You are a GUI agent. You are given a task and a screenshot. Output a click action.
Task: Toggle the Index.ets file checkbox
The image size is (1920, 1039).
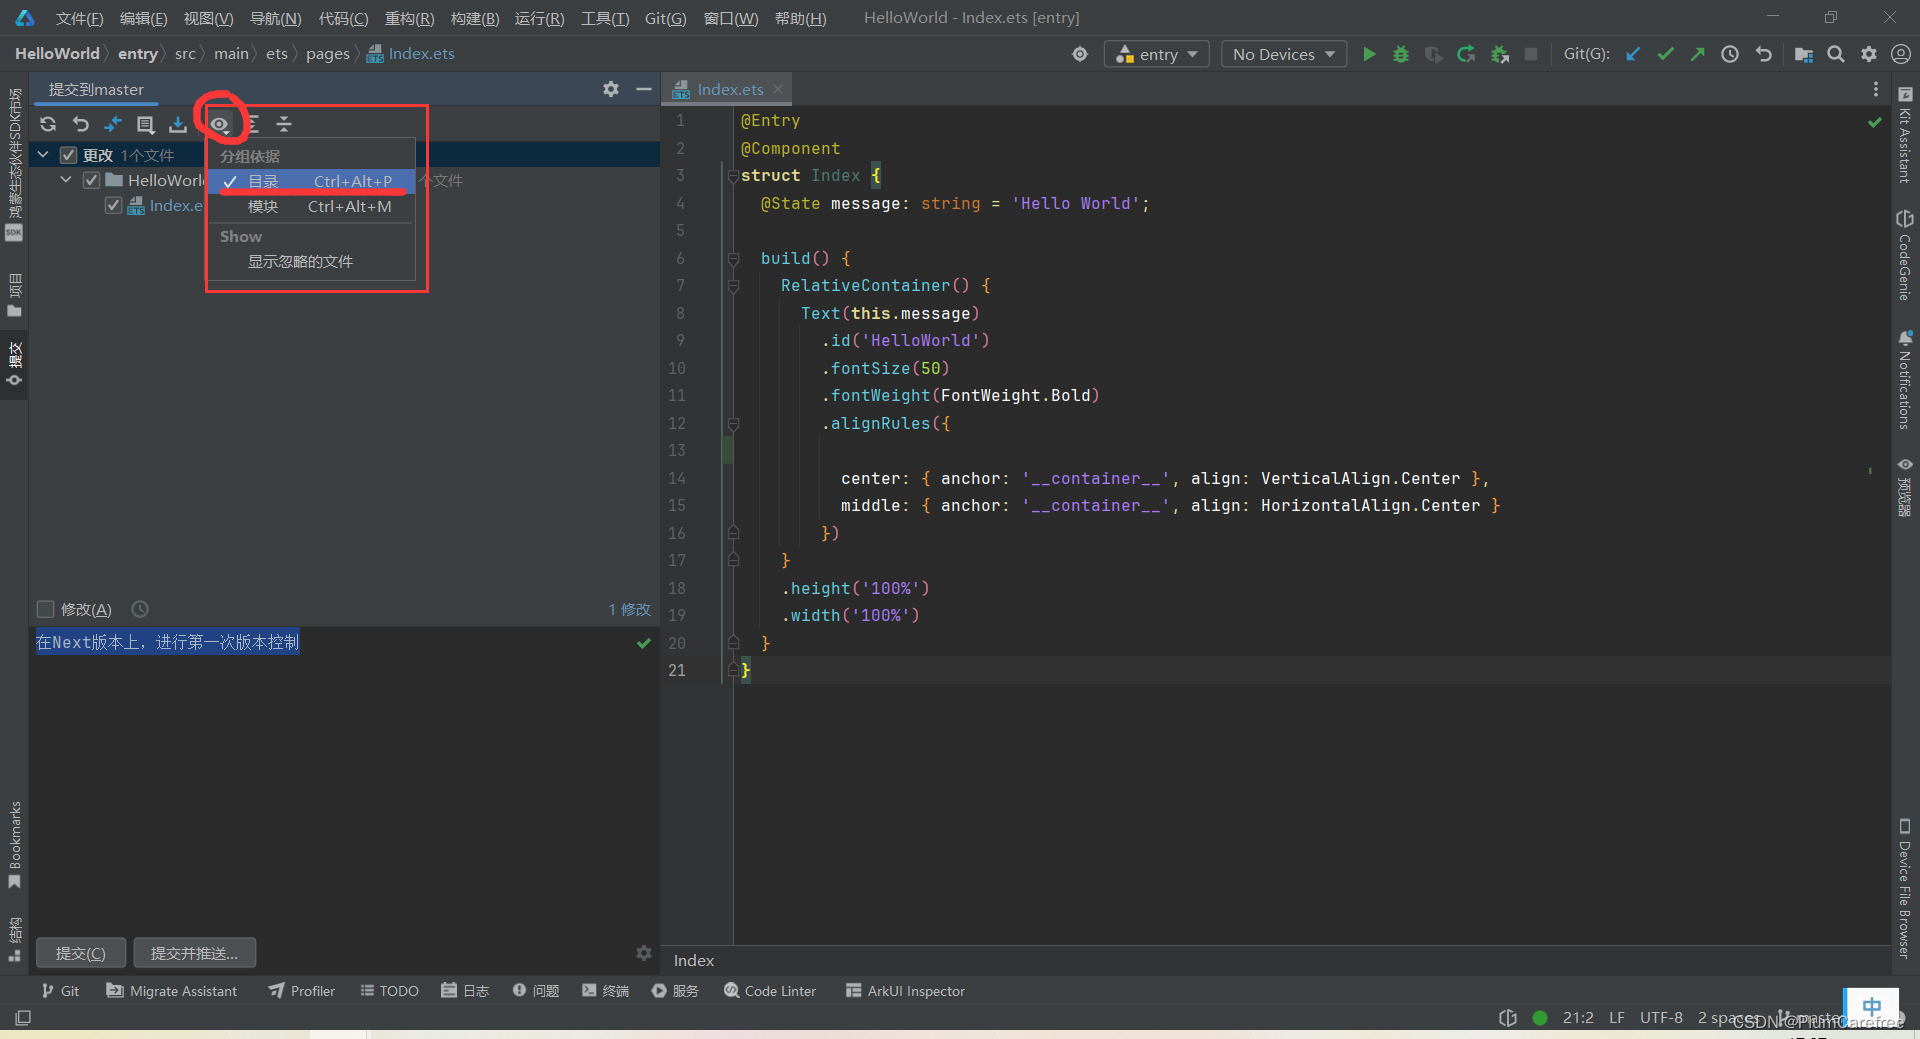click(113, 205)
